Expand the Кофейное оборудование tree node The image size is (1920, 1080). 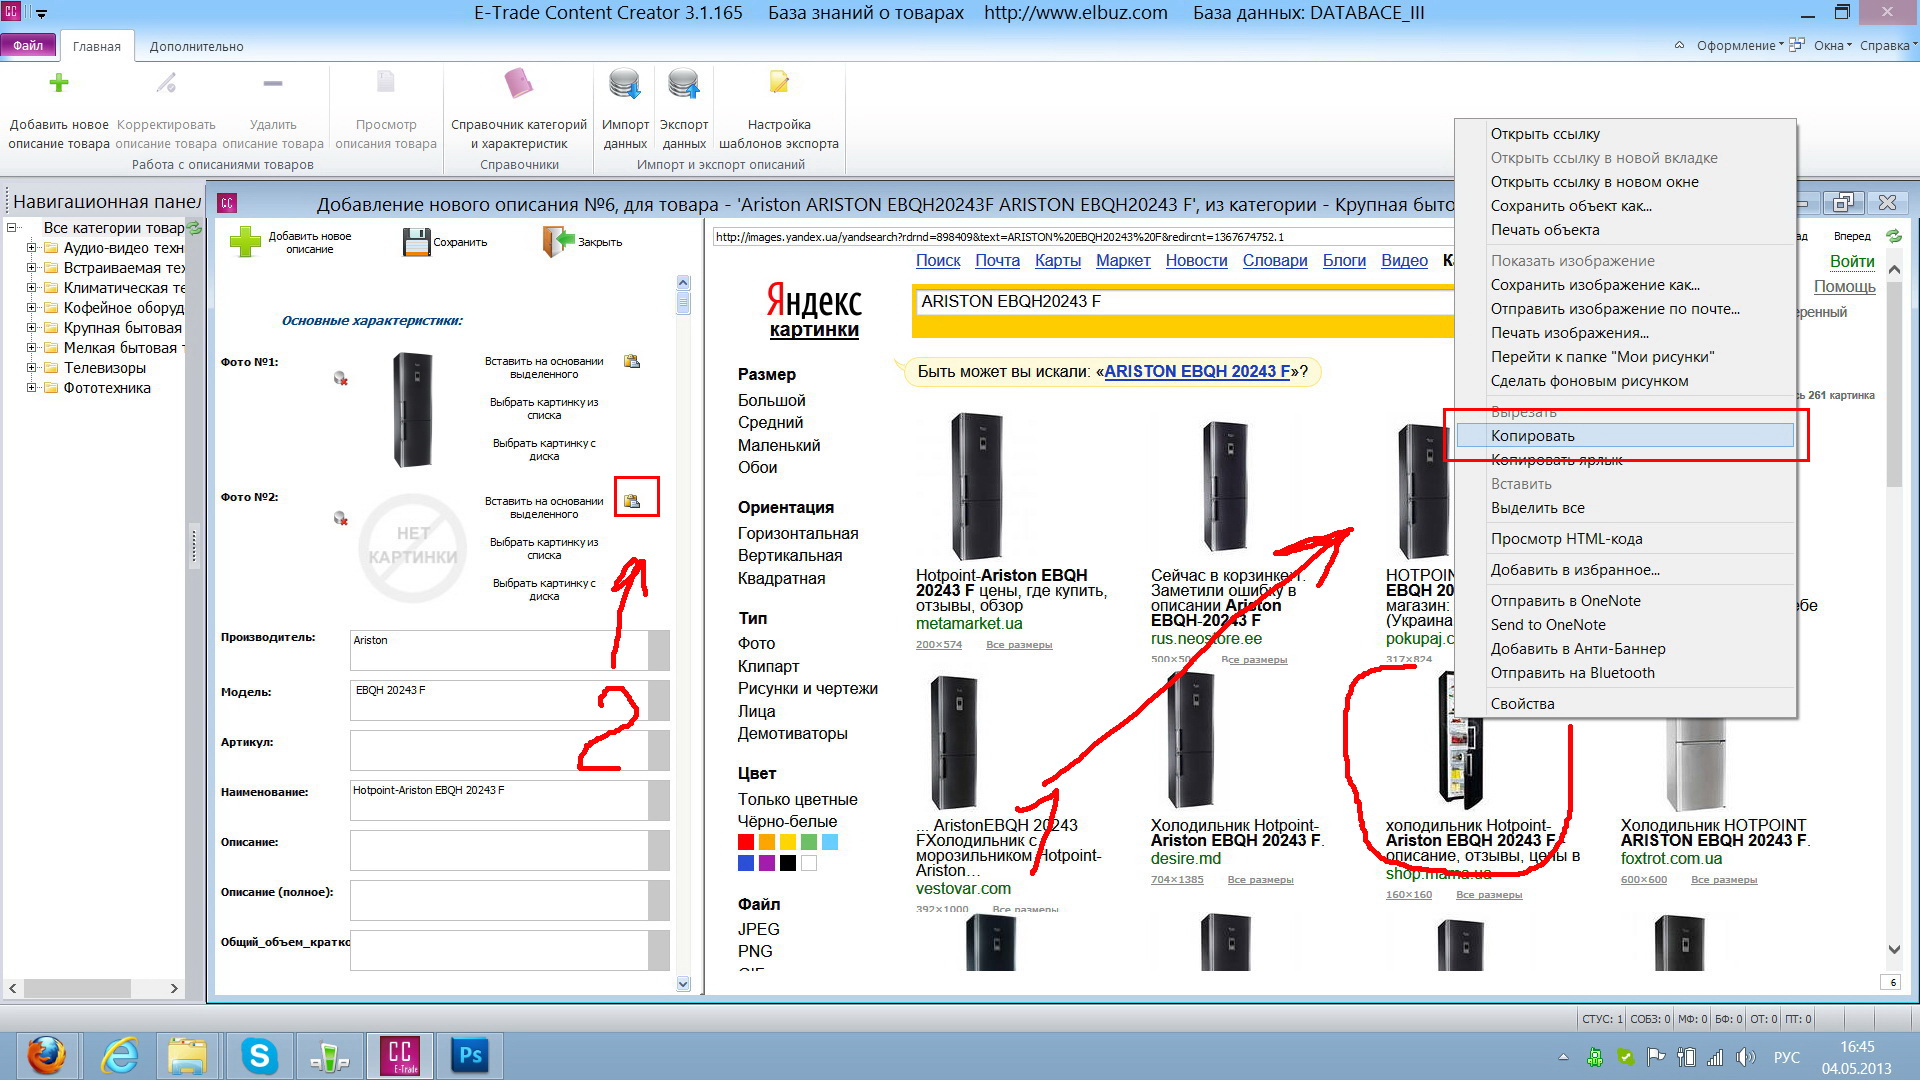coord(31,308)
